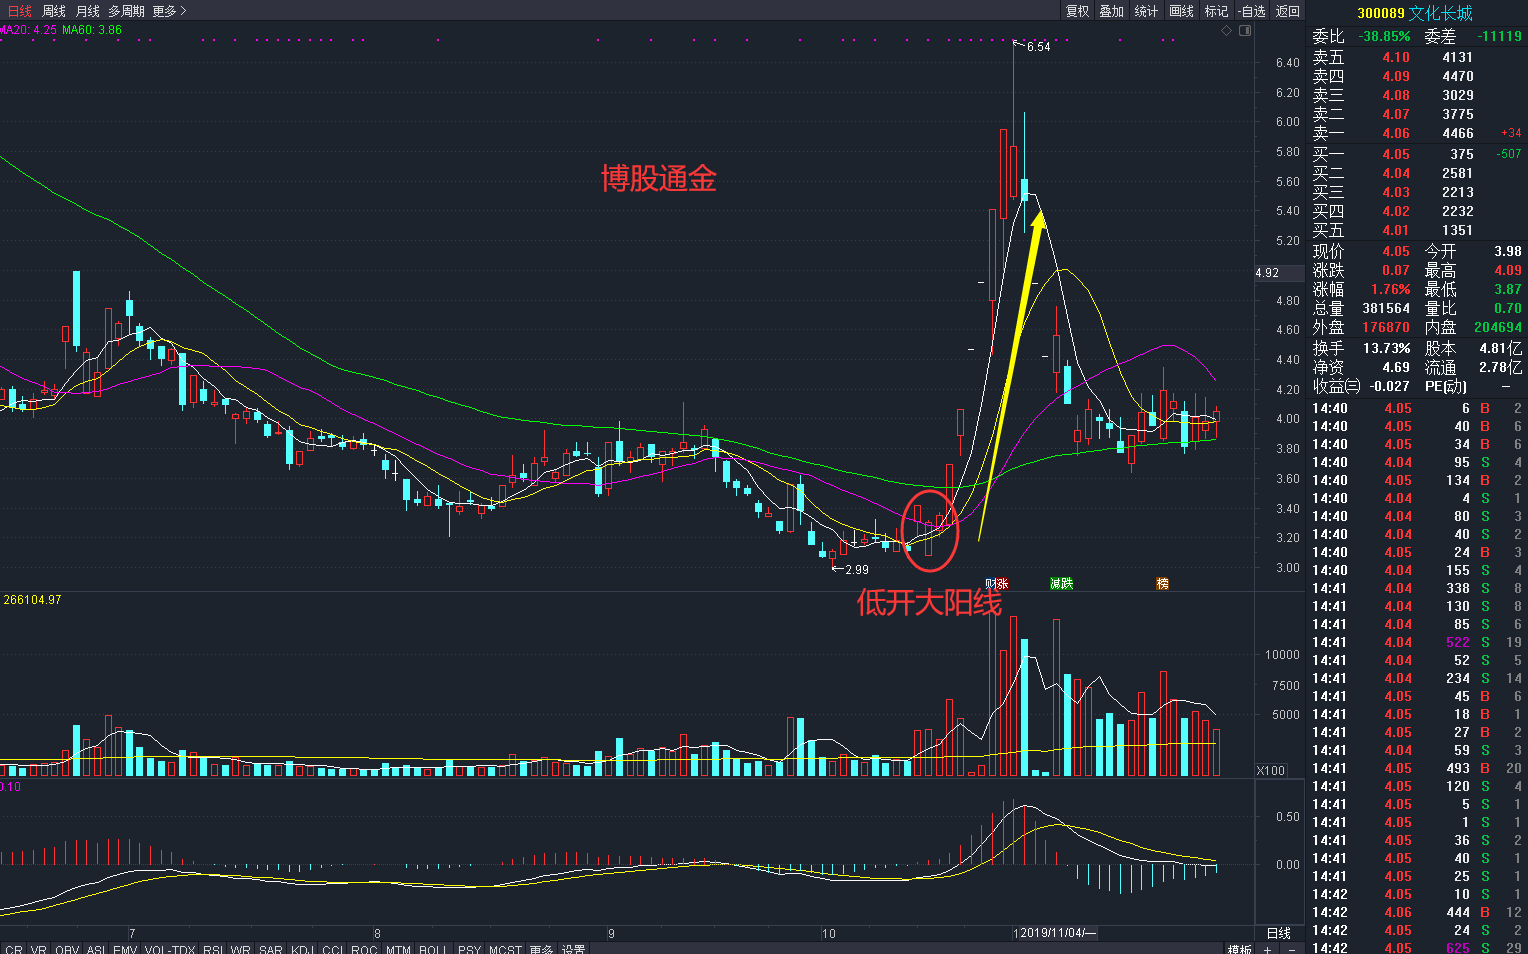Click the MA20: 4.25 indicator label
The image size is (1528, 954).
coord(30,30)
